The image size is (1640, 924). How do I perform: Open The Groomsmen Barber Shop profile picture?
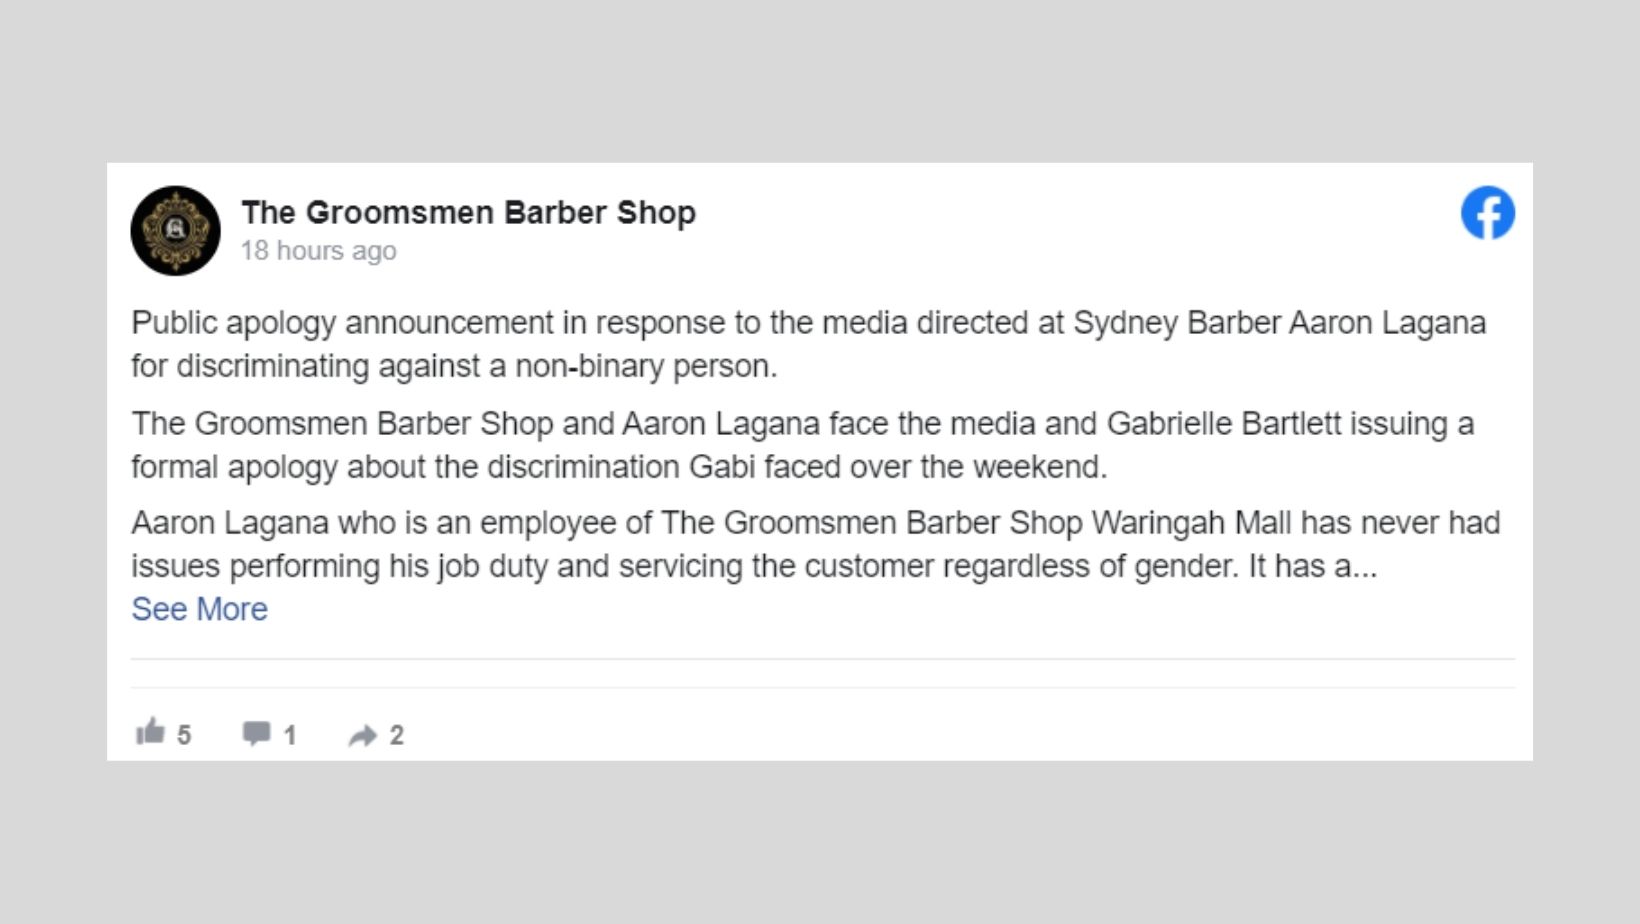click(x=175, y=230)
